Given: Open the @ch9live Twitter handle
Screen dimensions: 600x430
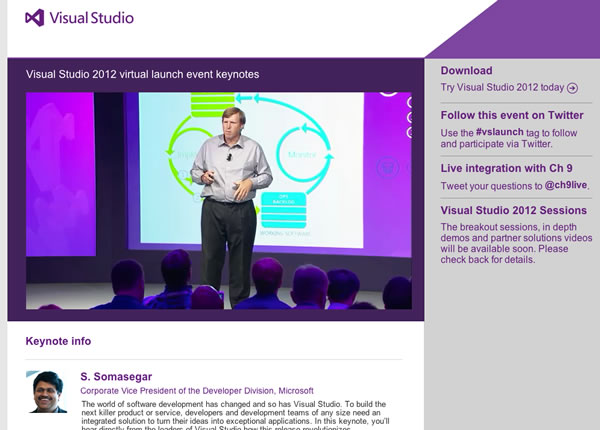Looking at the screenshot, I should [566, 185].
